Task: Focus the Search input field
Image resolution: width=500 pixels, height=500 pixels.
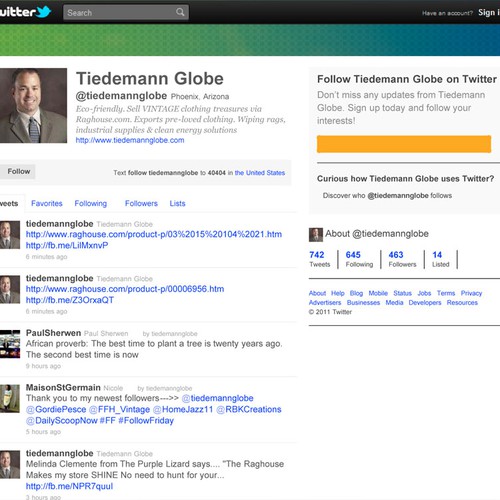Action: pos(126,12)
